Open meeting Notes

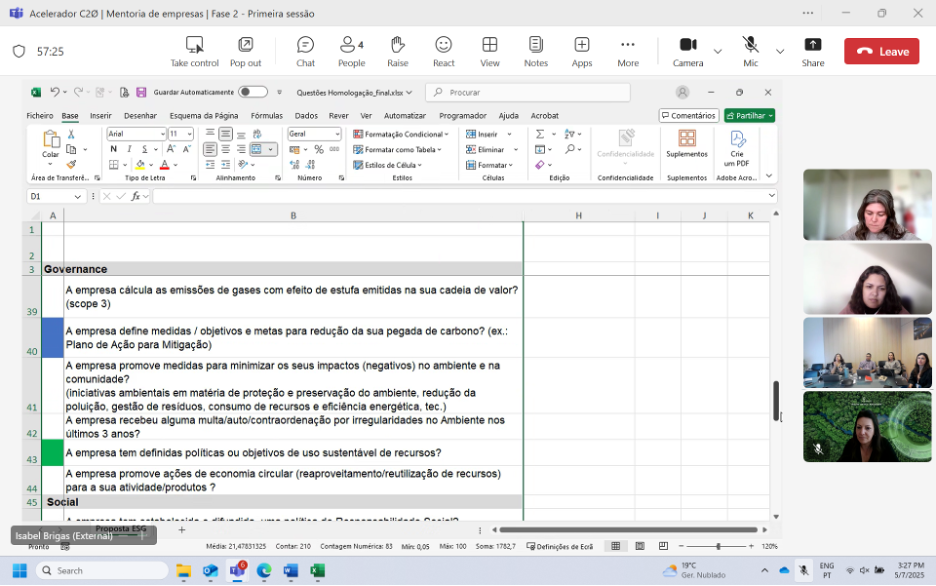(x=536, y=51)
